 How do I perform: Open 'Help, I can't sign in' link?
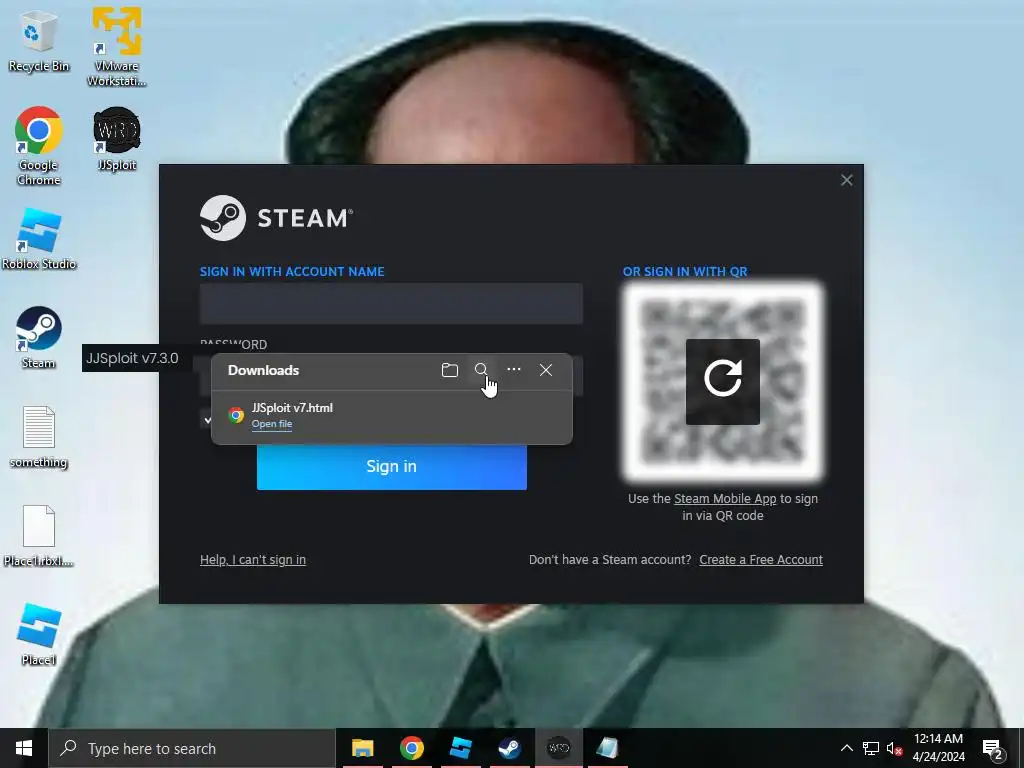pyautogui.click(x=253, y=560)
